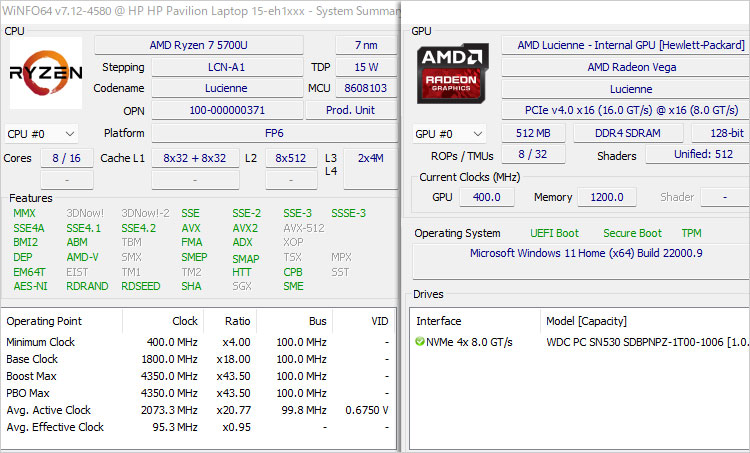This screenshot has height=453, width=750.
Task: Open the CPU #0 selector dropdown
Action: (x=41, y=133)
